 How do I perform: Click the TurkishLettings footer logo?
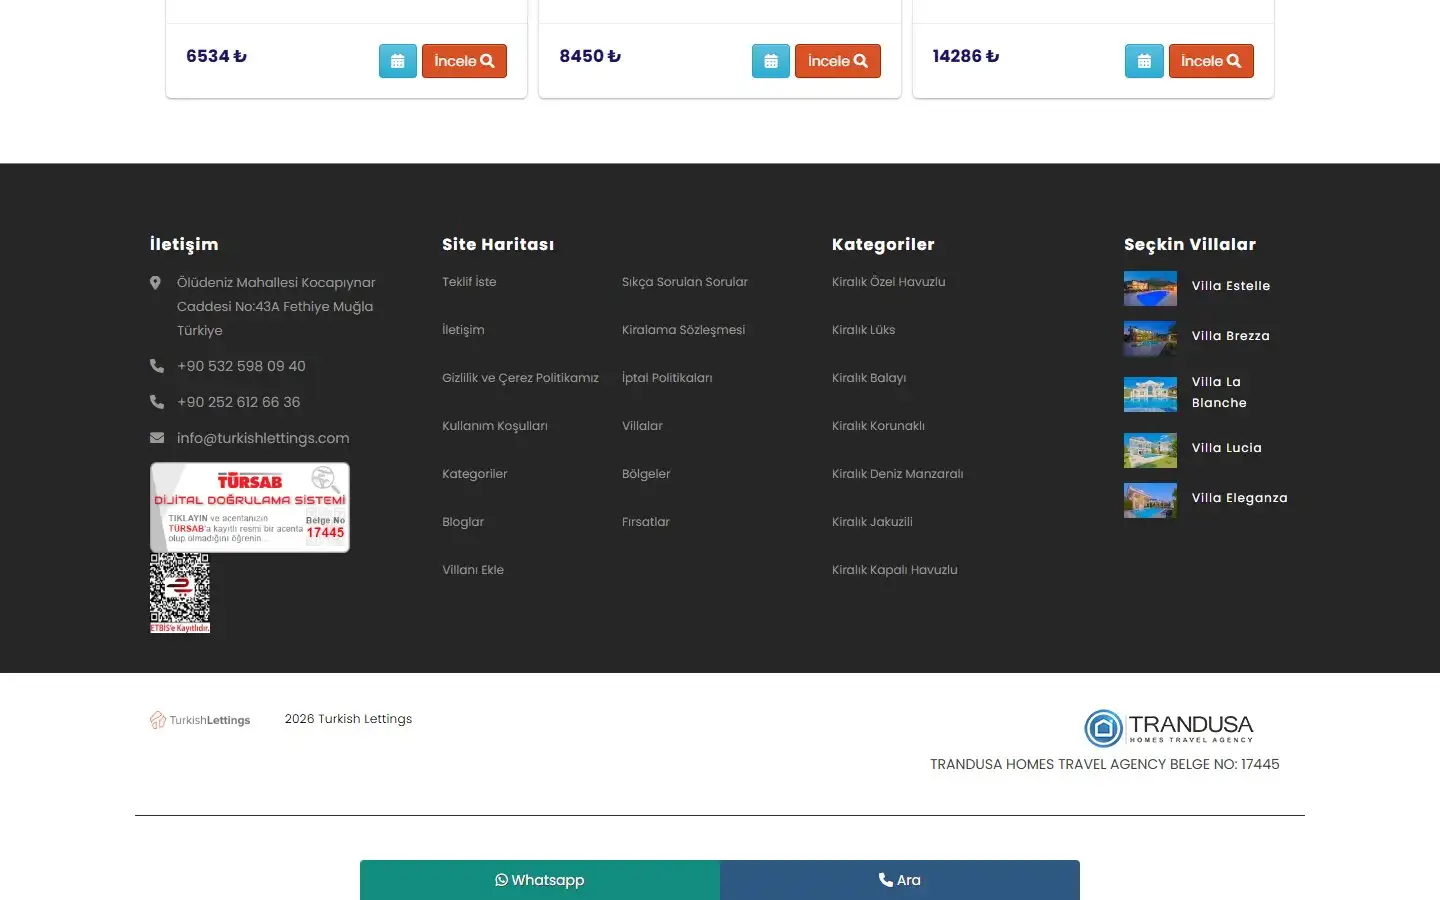200,720
